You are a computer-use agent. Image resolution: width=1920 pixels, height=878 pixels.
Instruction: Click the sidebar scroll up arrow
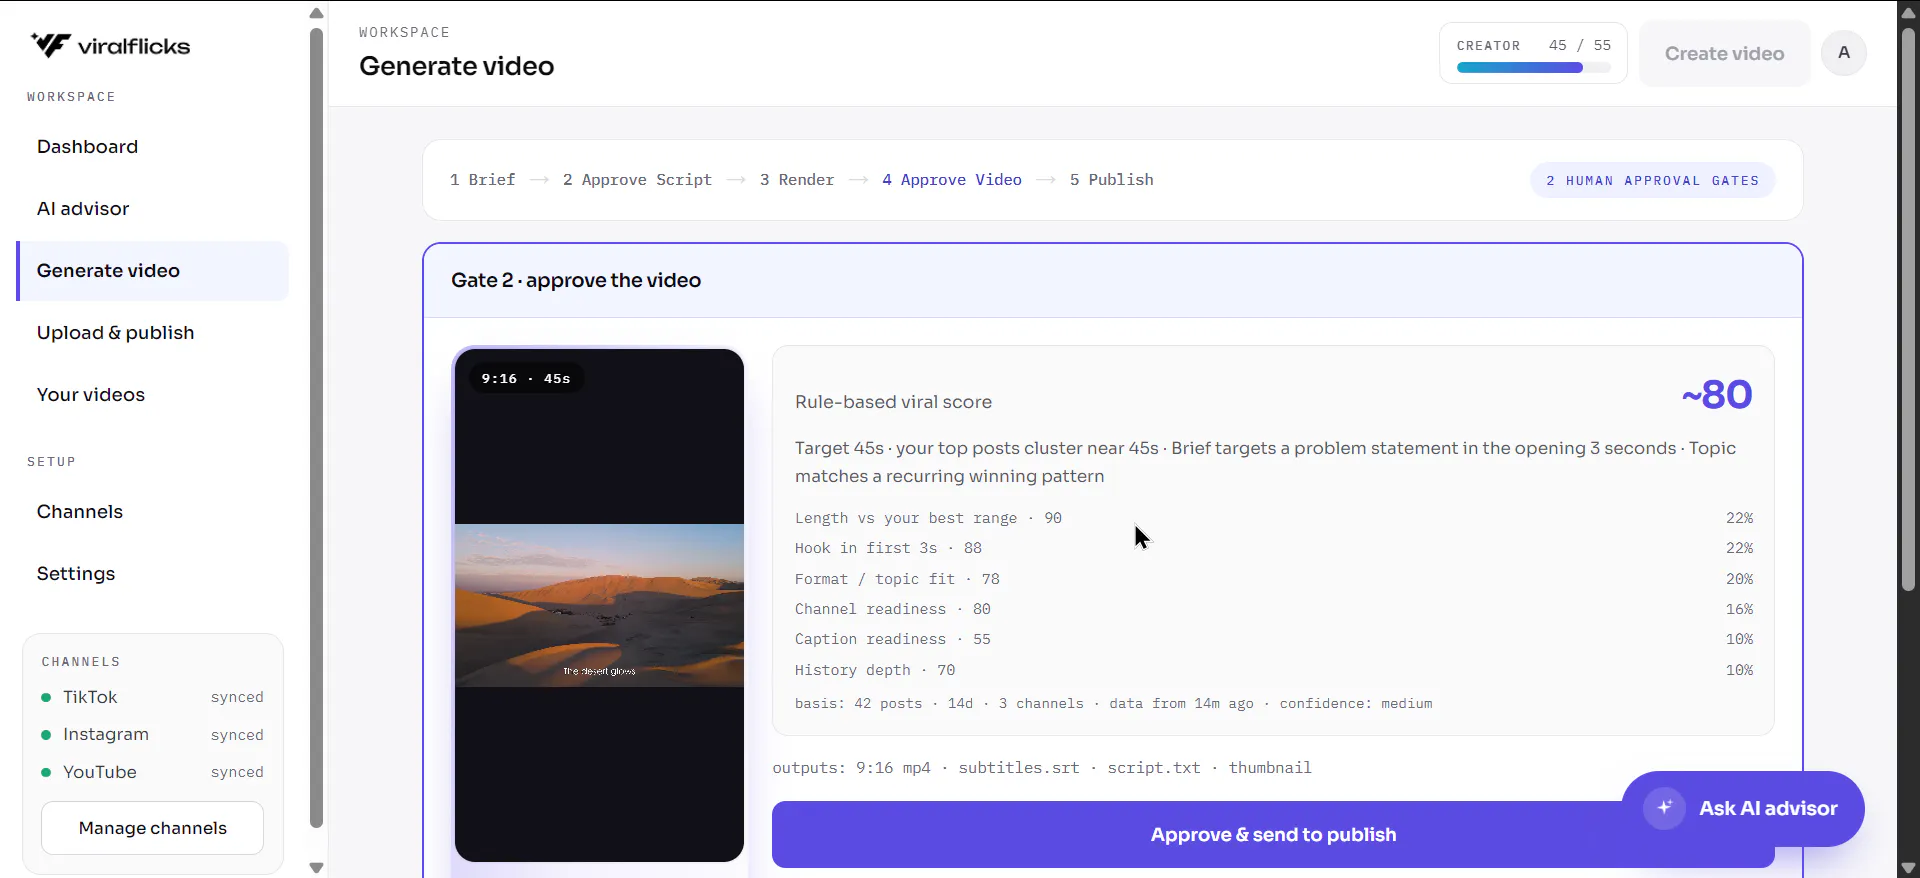316,13
